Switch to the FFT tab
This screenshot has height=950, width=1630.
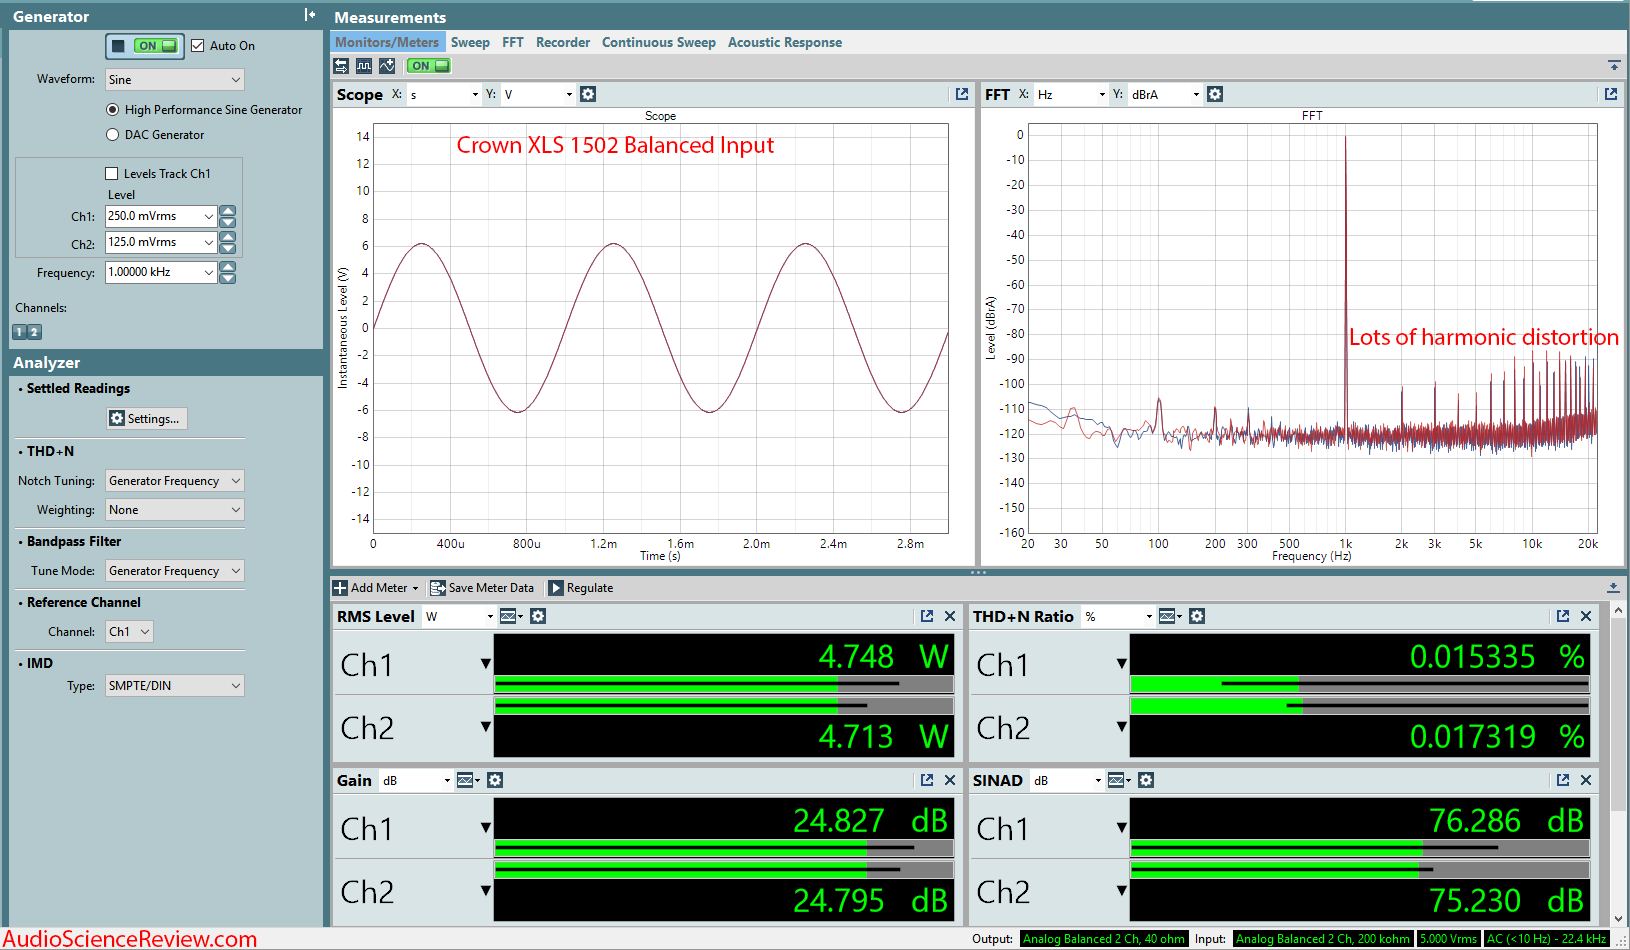(x=513, y=43)
